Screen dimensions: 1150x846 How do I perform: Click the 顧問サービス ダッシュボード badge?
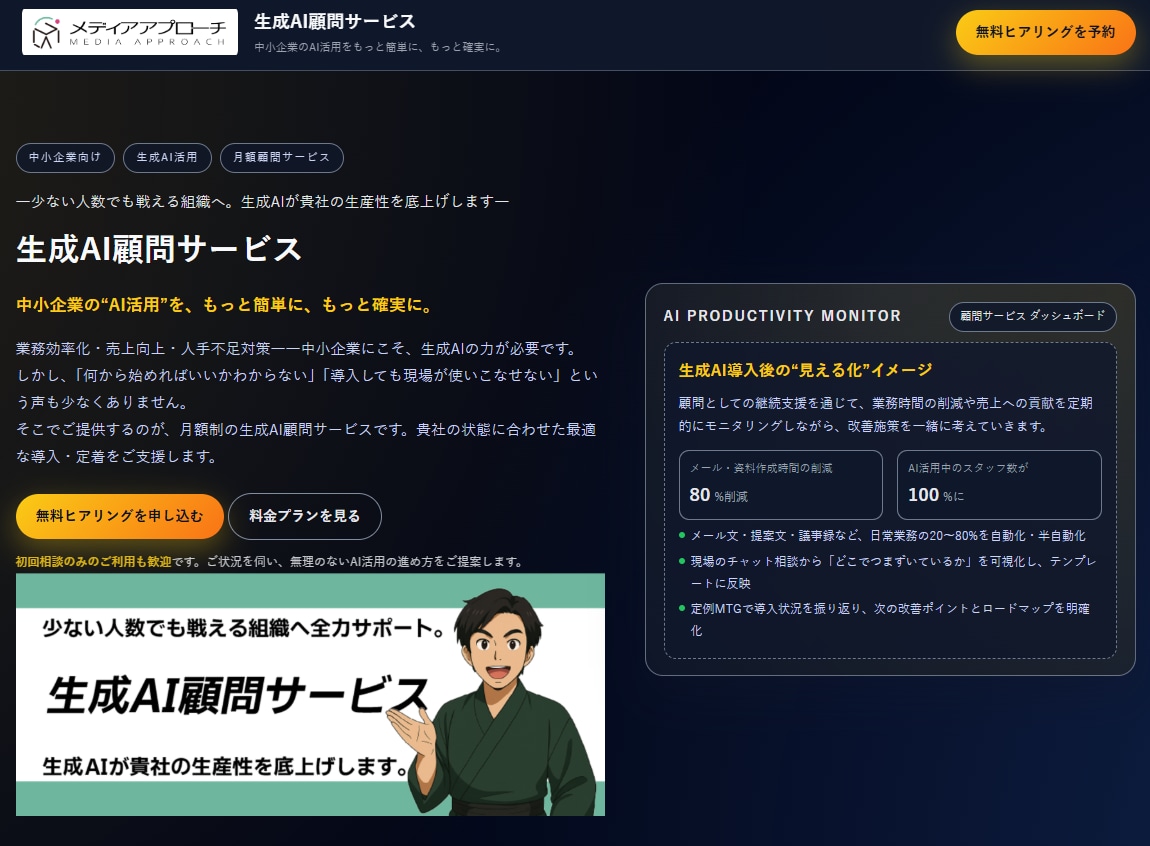(1033, 316)
